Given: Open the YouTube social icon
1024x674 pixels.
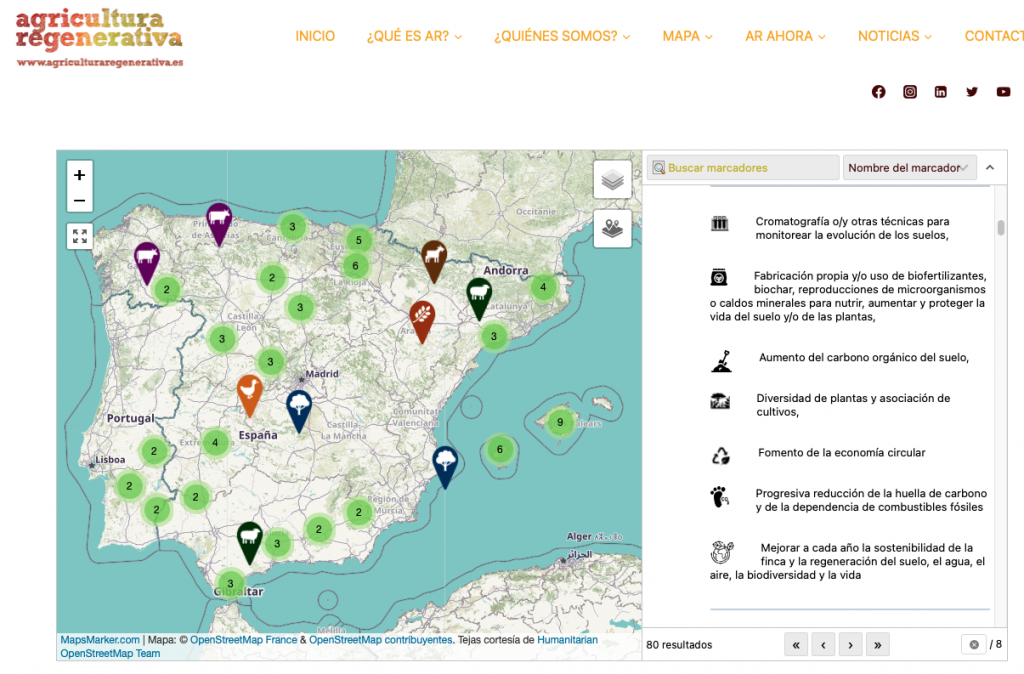Looking at the screenshot, I should [x=1004, y=92].
